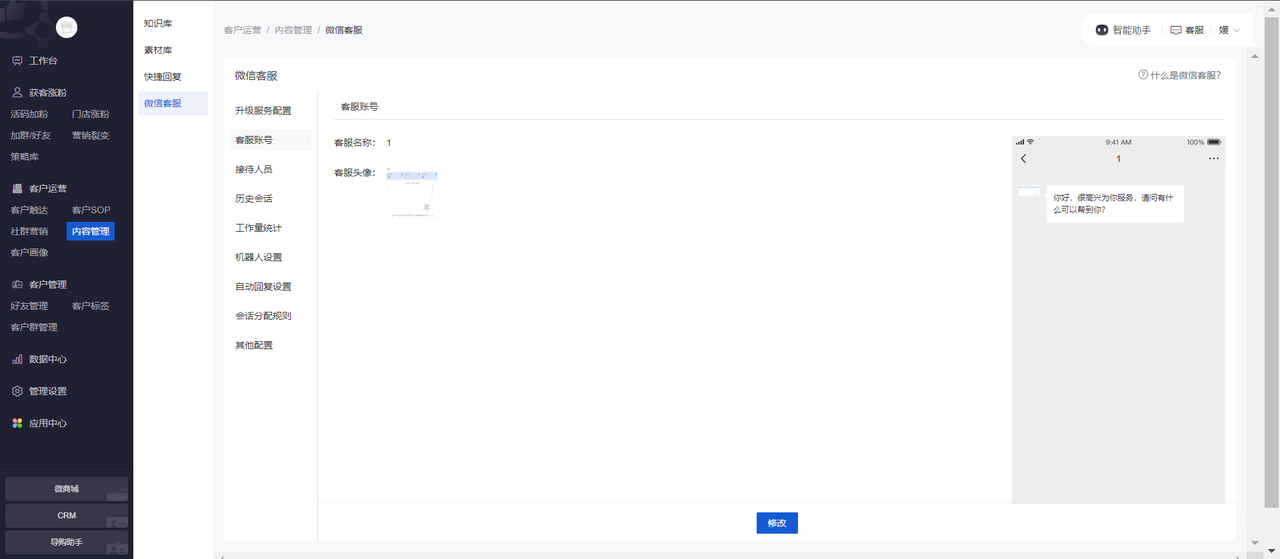This screenshot has height=559, width=1280.
Task: Click the back arrow in phone preview
Action: tap(1023, 159)
